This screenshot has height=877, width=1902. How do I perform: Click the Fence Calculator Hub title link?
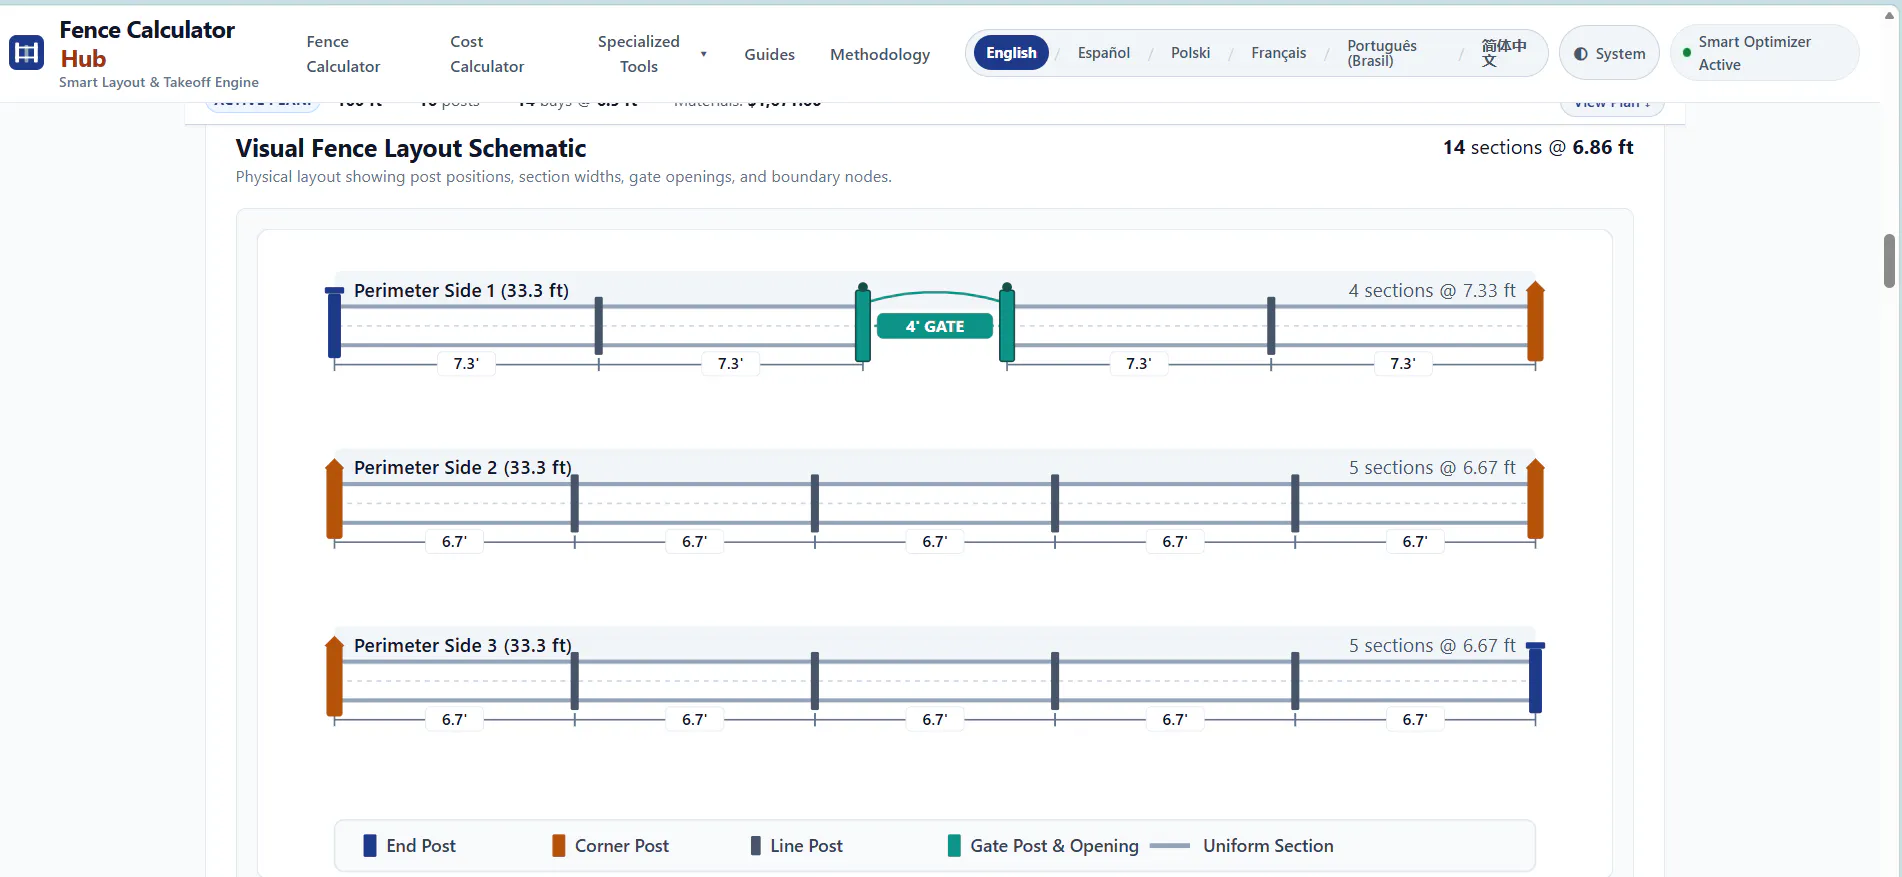point(147,44)
